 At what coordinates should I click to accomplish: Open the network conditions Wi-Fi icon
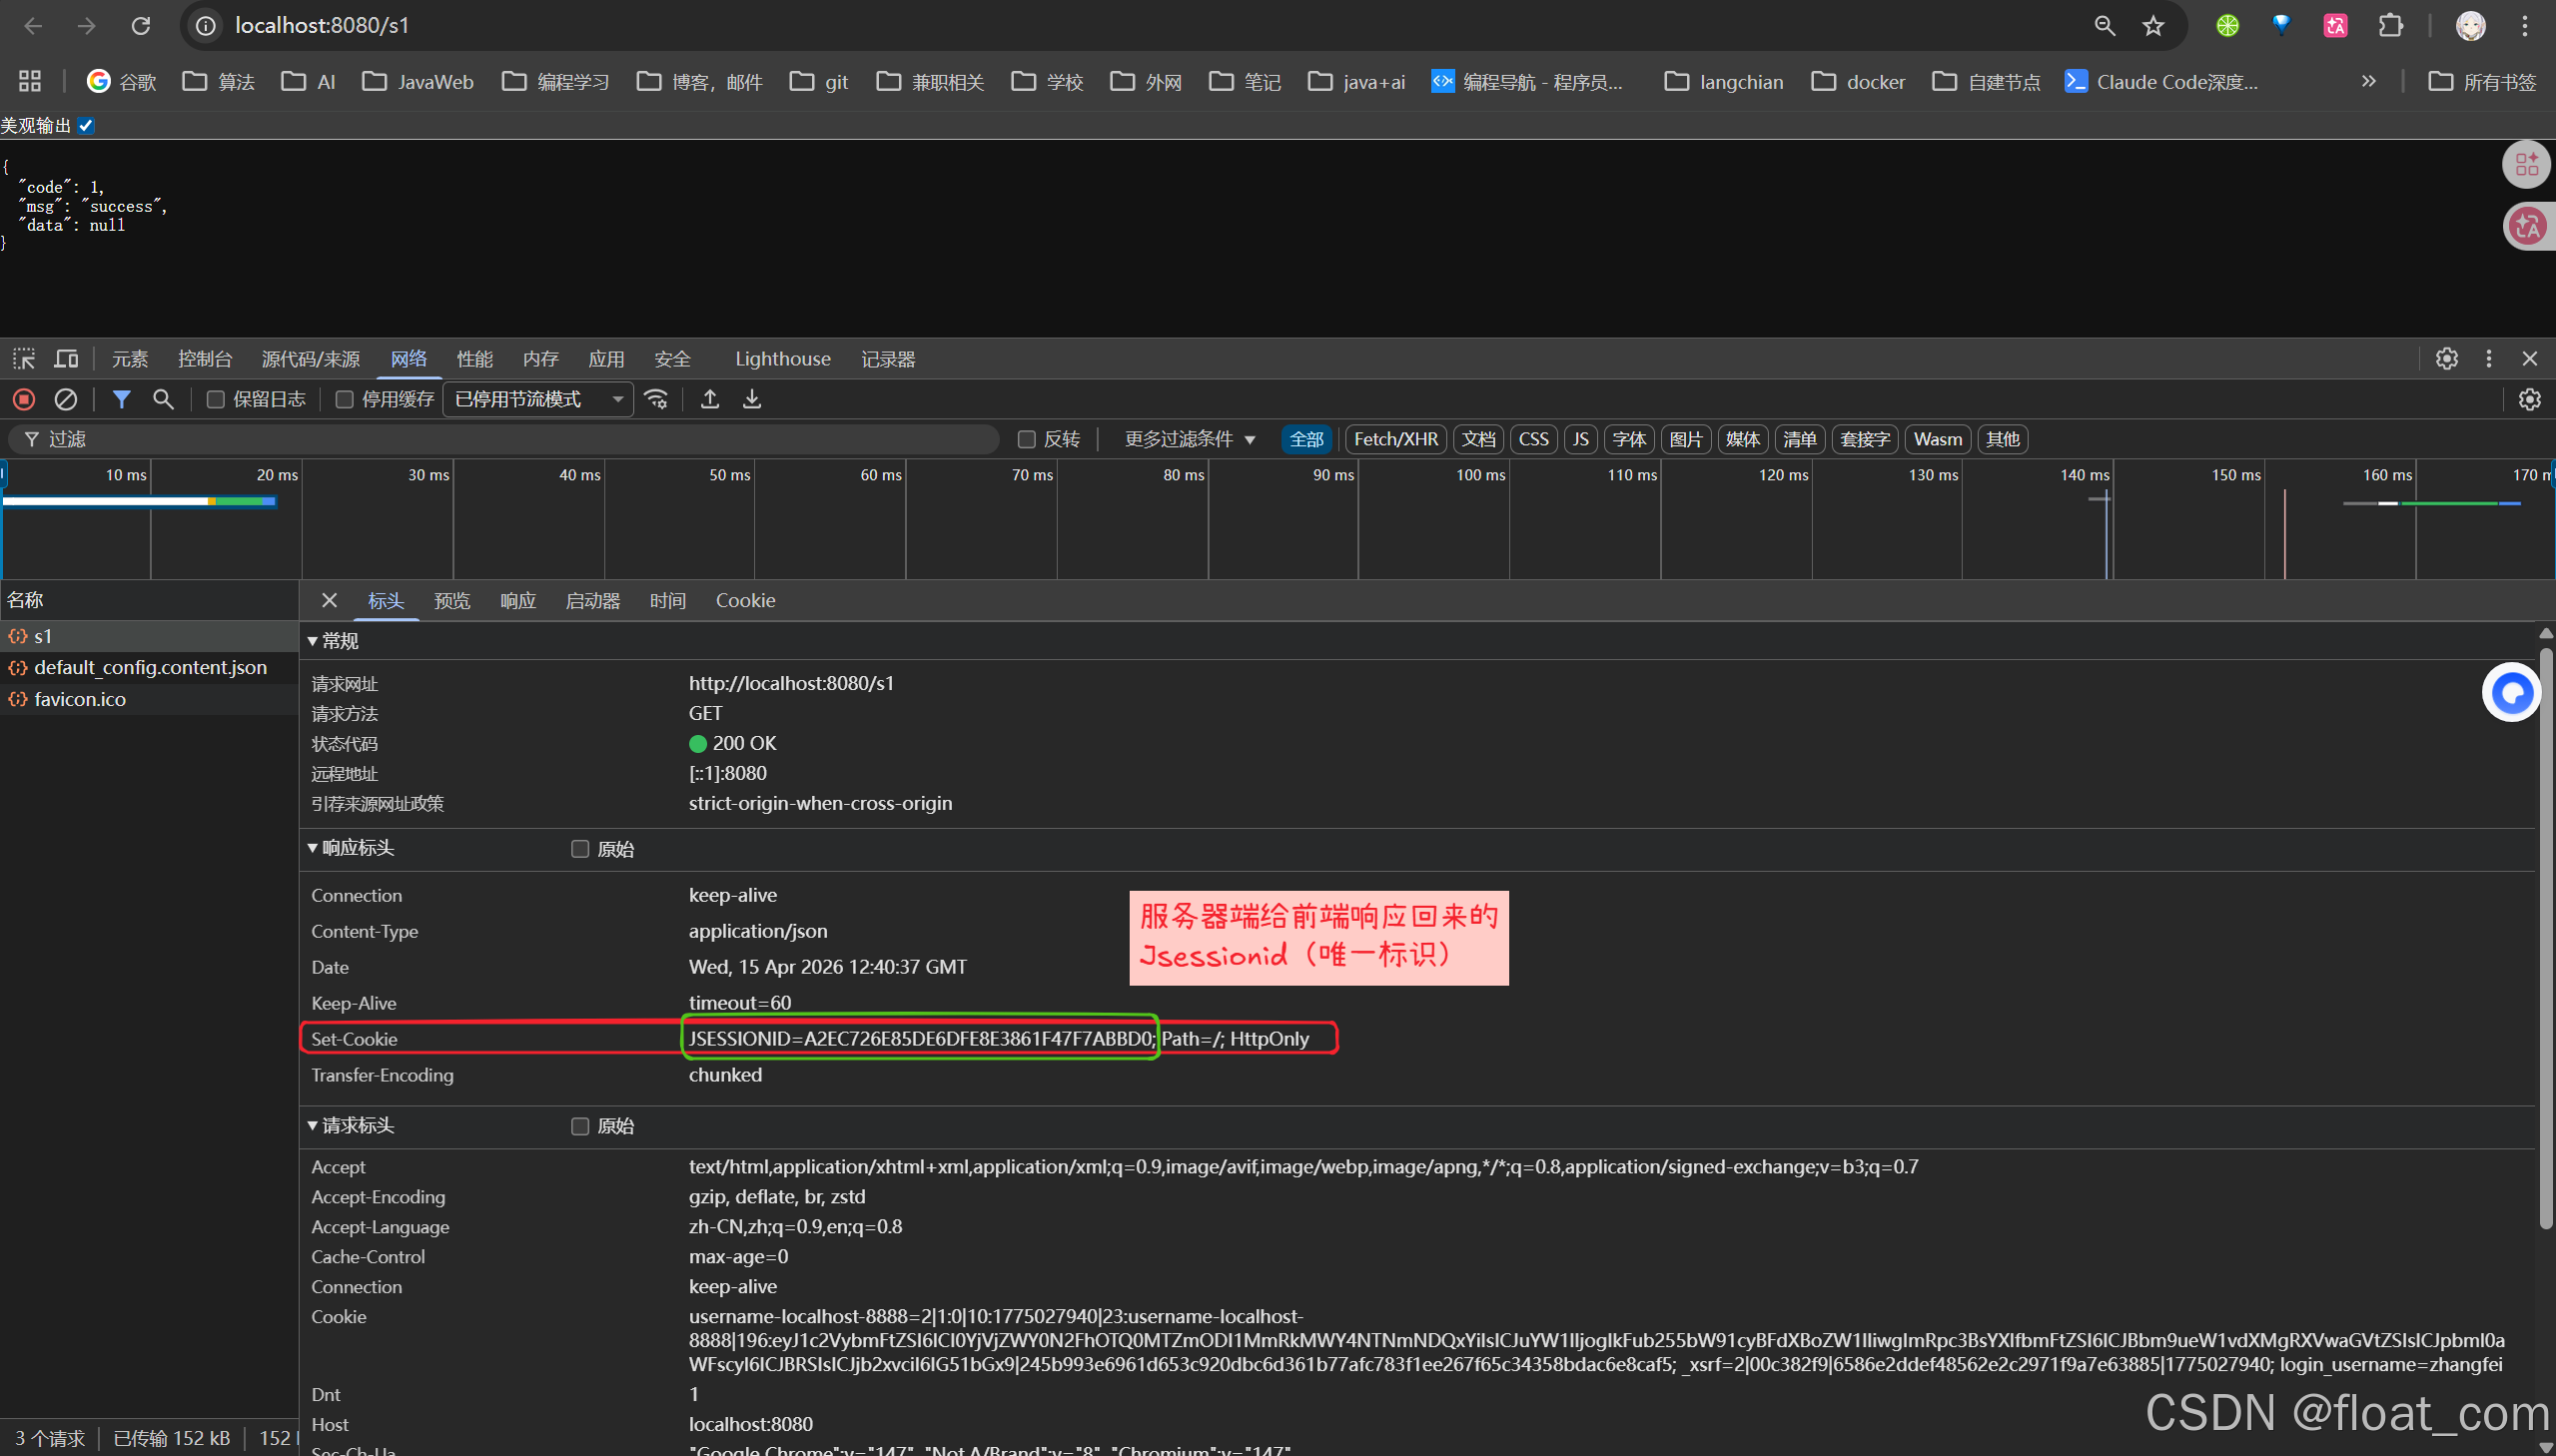657,399
